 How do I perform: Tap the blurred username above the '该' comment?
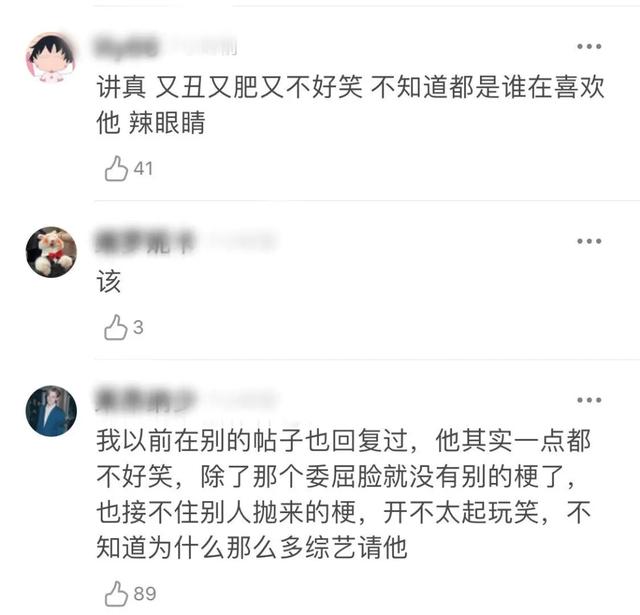pos(145,242)
